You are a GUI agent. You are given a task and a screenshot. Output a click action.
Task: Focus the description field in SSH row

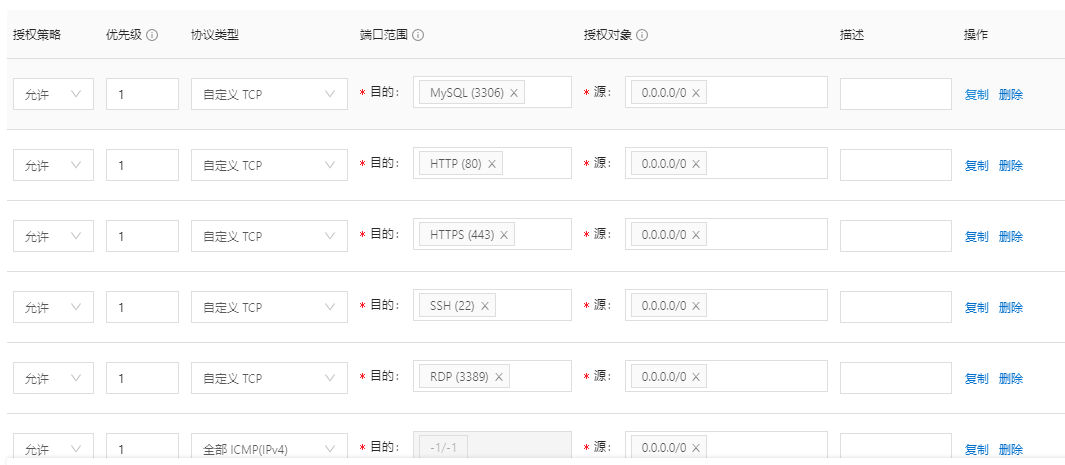[x=896, y=307]
